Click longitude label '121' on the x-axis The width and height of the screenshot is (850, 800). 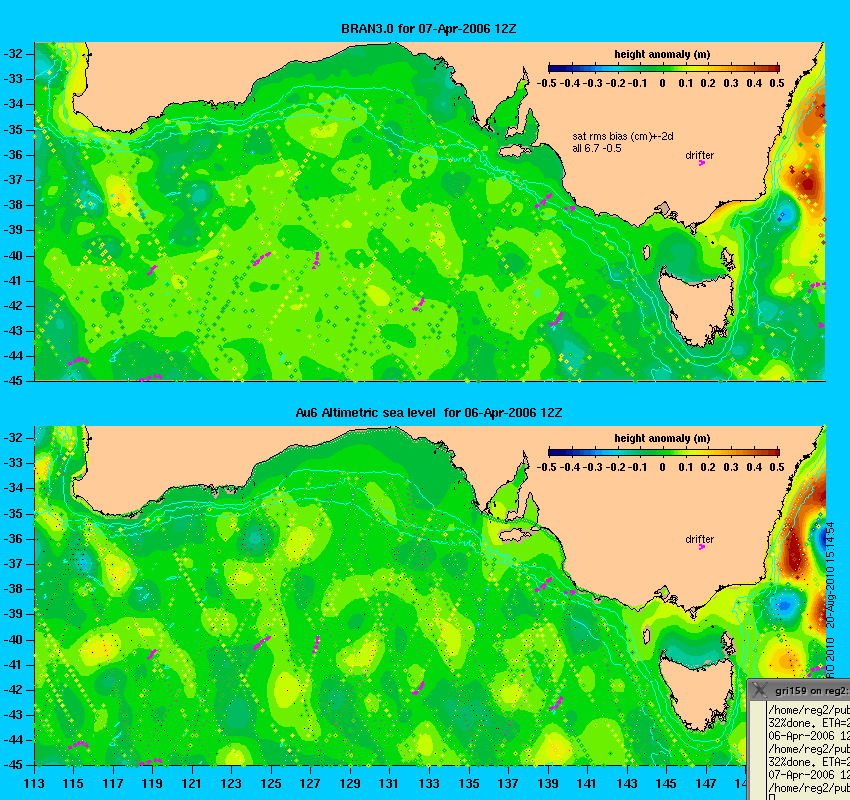click(191, 783)
